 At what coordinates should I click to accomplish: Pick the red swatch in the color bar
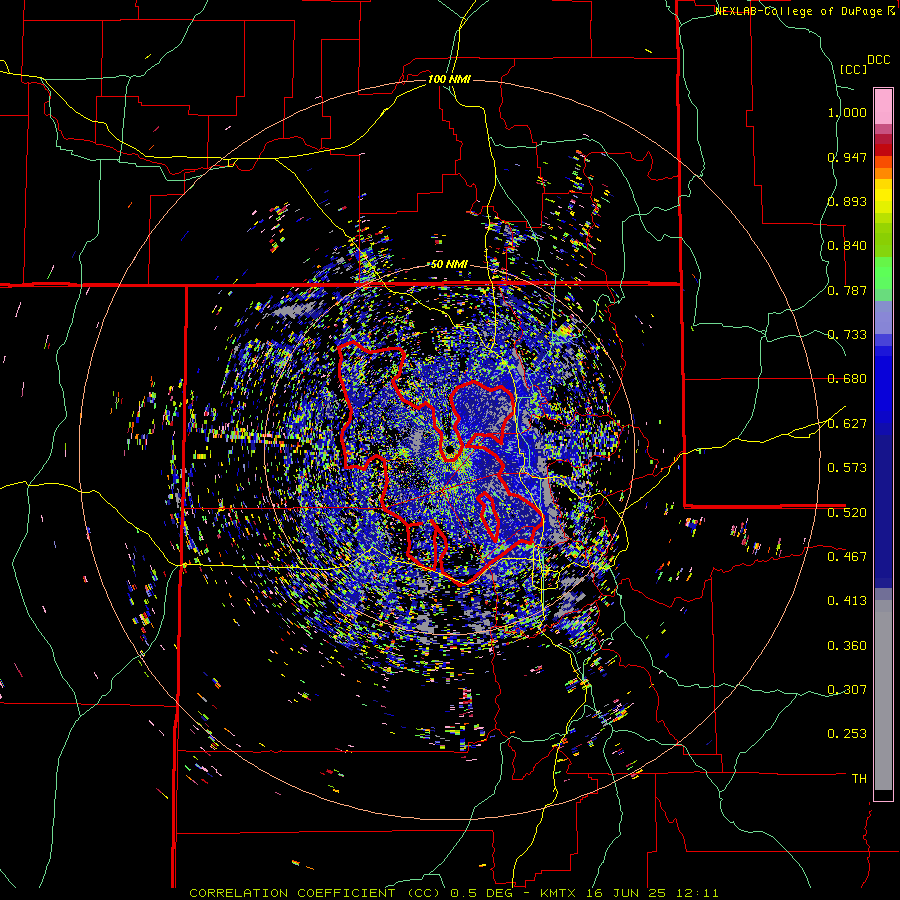(883, 150)
